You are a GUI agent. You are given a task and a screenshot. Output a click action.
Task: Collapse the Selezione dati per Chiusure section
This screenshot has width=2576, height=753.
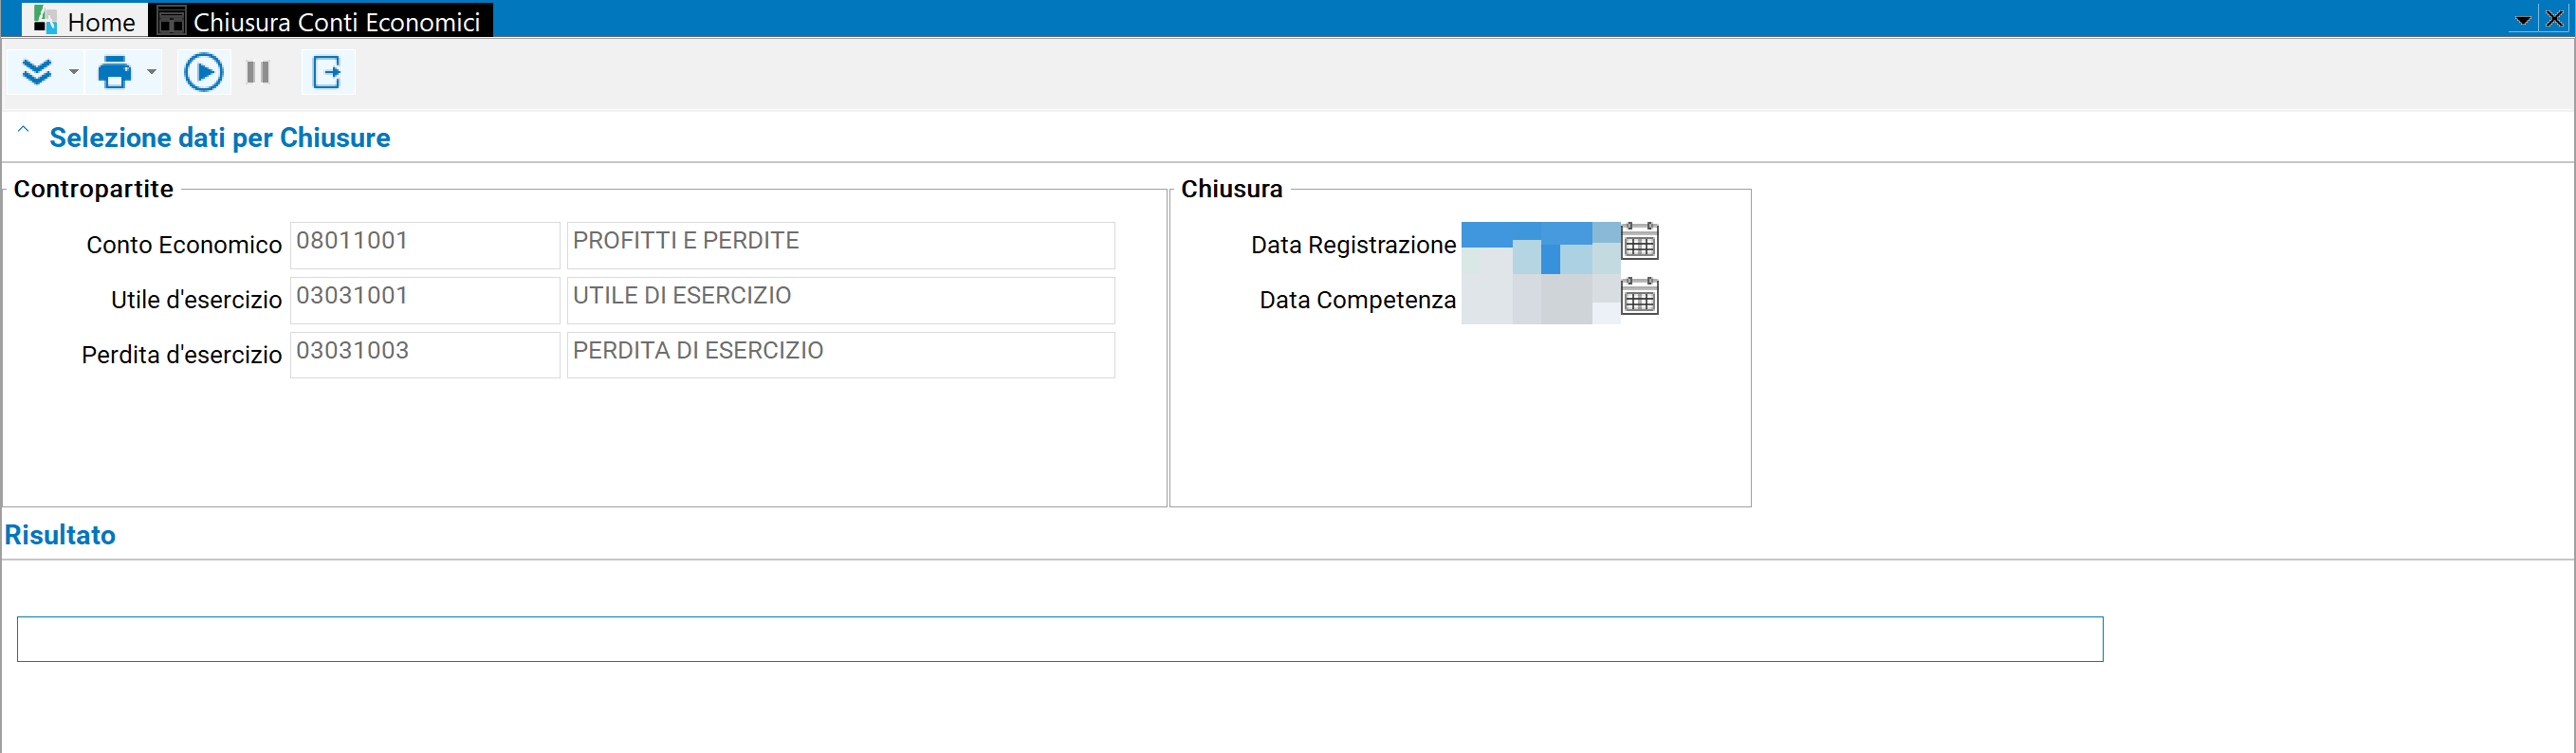(23, 131)
